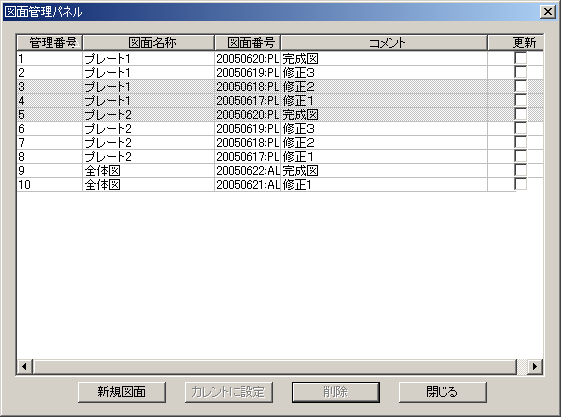Close the 図面管理パネル dialog
The image size is (561, 417).
coord(548,12)
